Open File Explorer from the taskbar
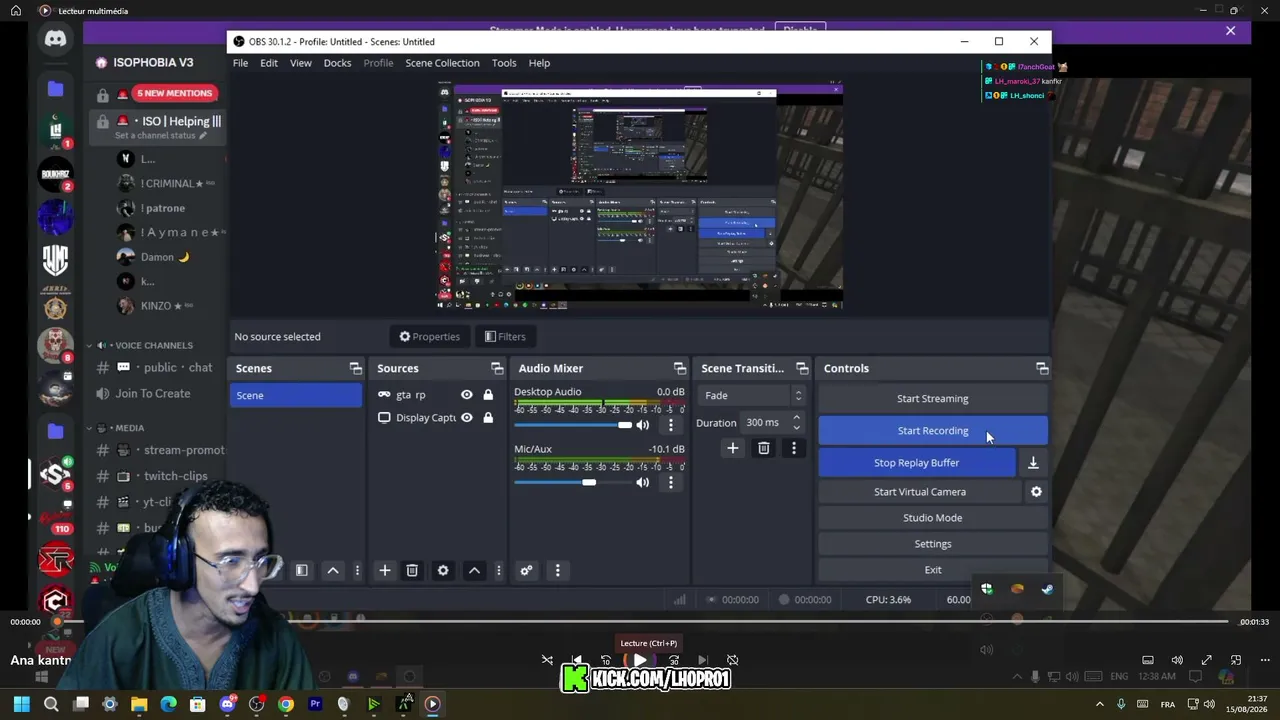This screenshot has height=720, width=1280. (139, 704)
